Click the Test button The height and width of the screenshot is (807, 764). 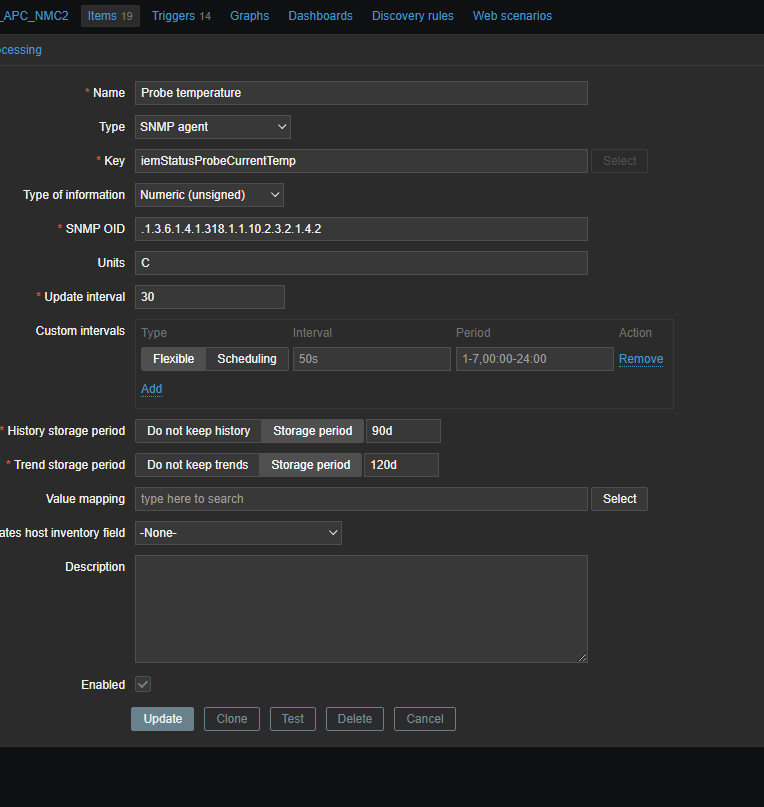pos(292,719)
